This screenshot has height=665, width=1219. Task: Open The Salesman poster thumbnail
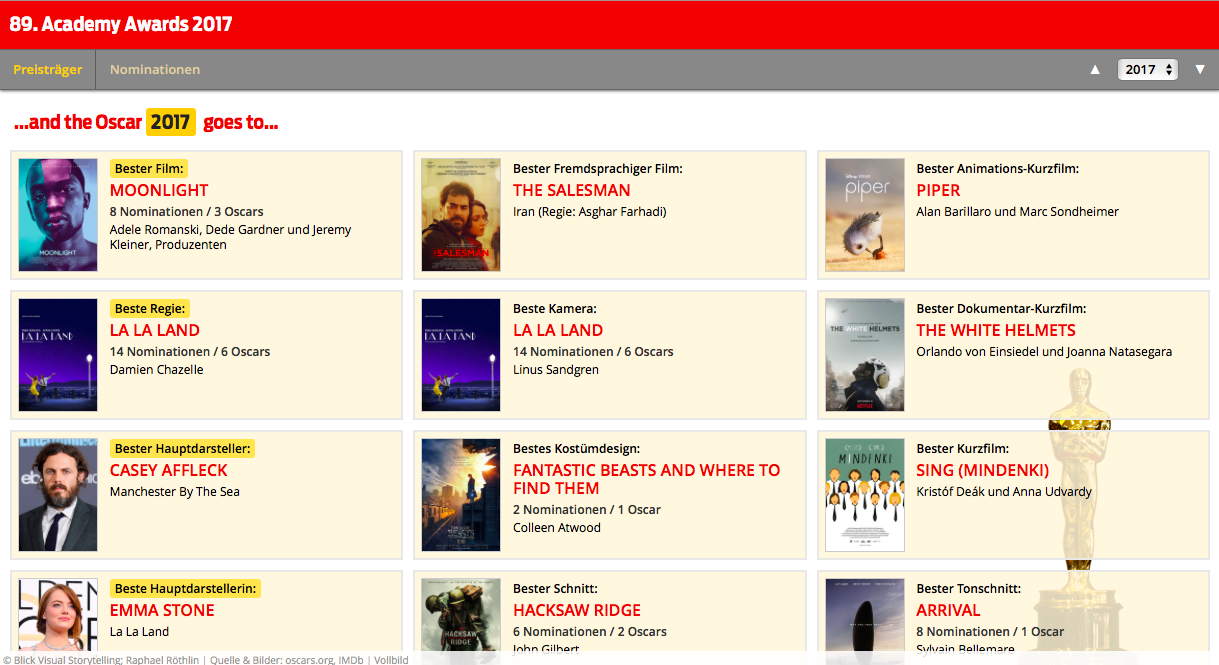pyautogui.click(x=461, y=215)
